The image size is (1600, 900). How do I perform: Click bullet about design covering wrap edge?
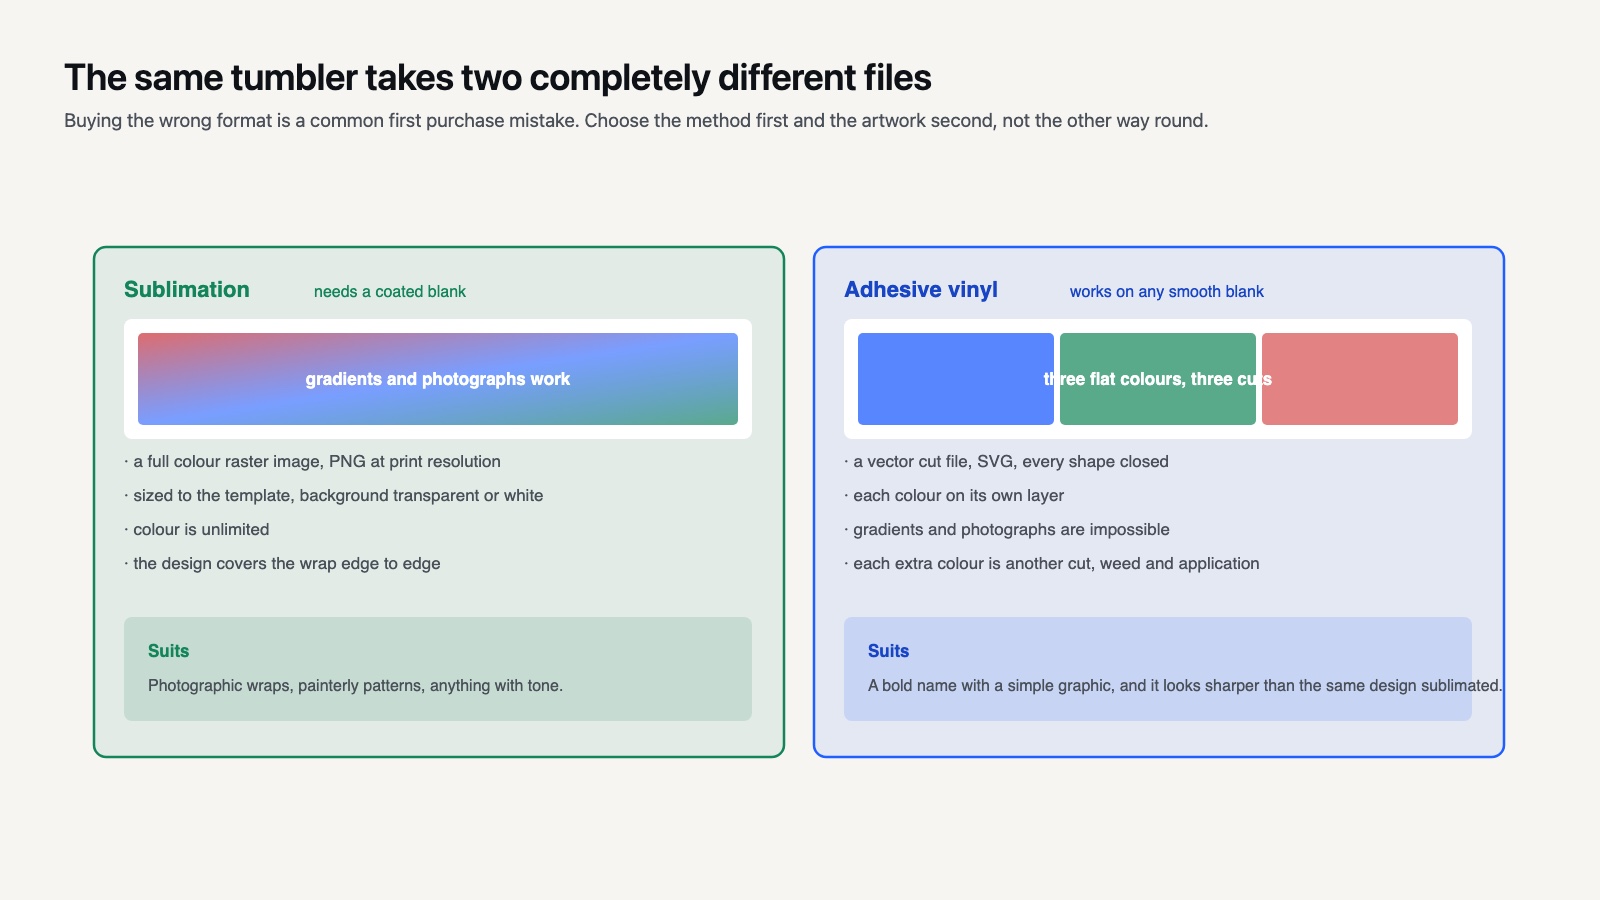coord(282,564)
